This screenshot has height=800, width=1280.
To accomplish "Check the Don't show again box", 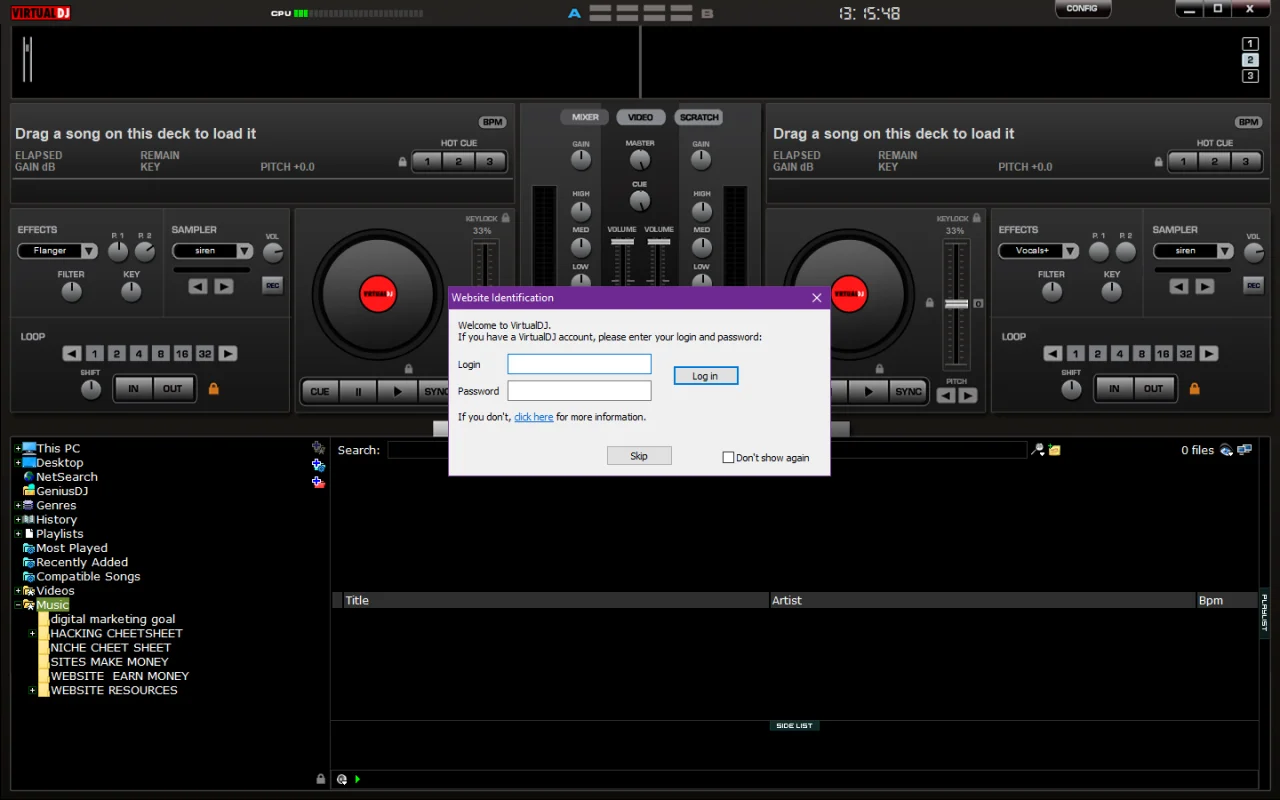I will tap(728, 457).
